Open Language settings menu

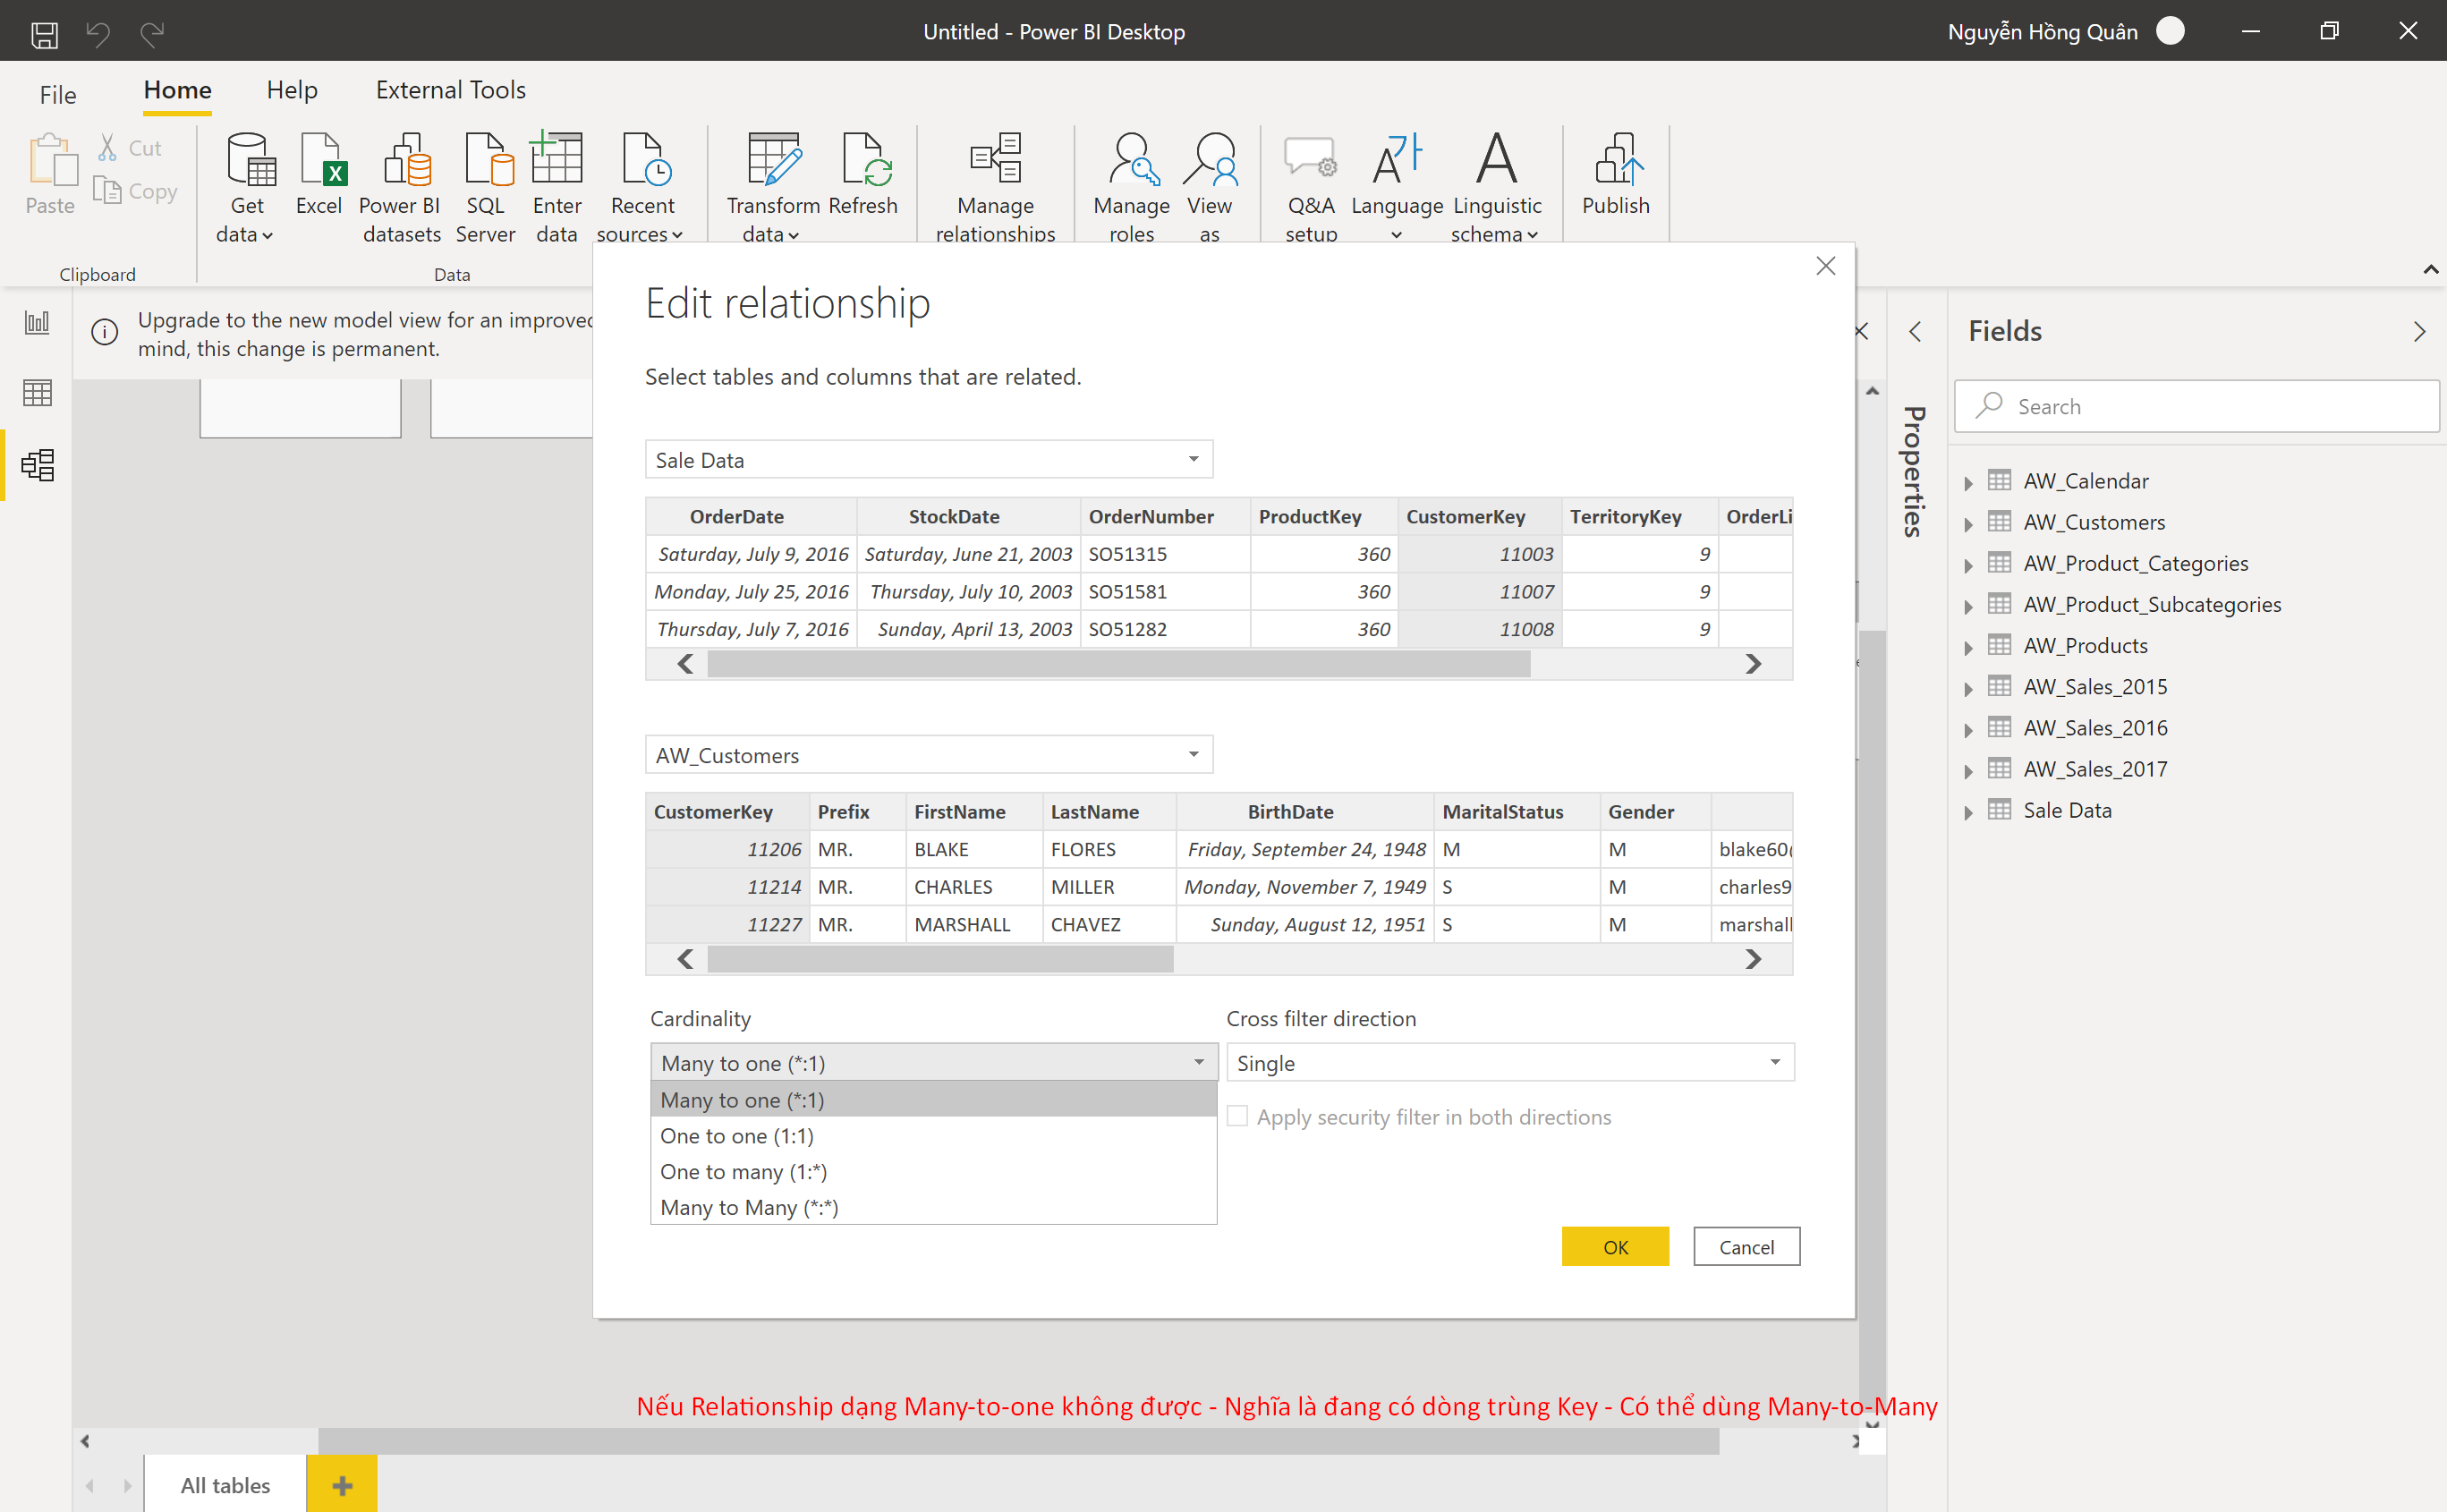(1397, 188)
